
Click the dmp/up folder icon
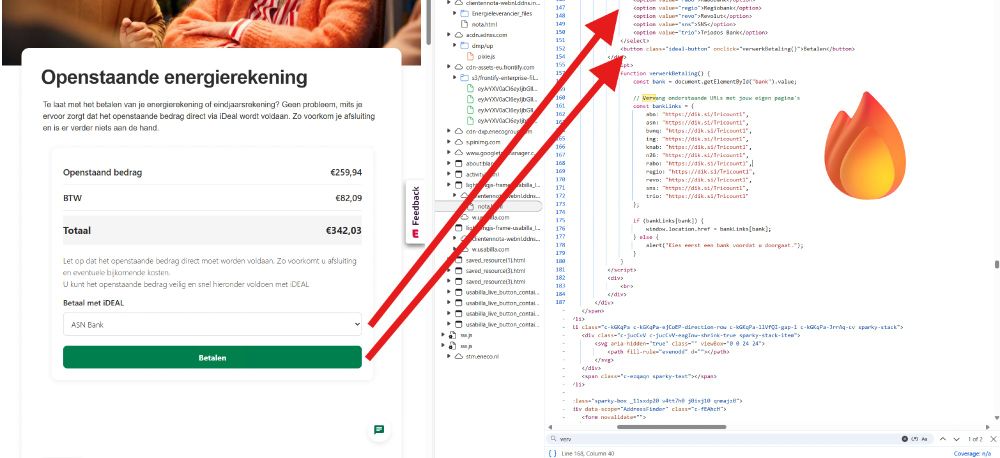[464, 45]
